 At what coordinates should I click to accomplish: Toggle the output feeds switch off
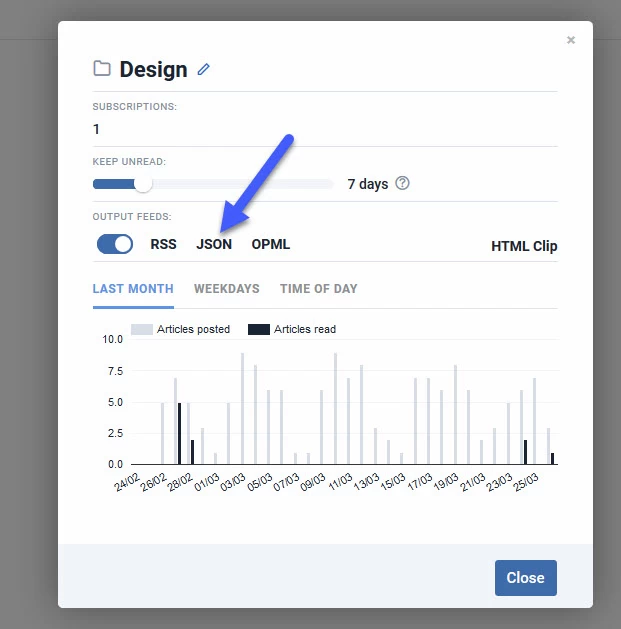(x=115, y=244)
